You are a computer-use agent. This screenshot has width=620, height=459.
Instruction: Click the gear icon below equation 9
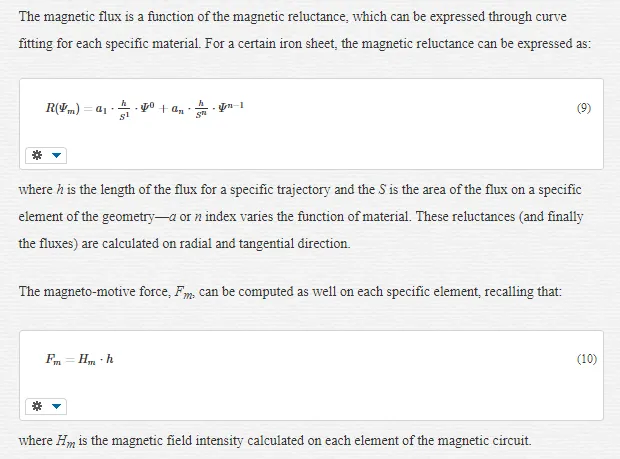point(37,155)
